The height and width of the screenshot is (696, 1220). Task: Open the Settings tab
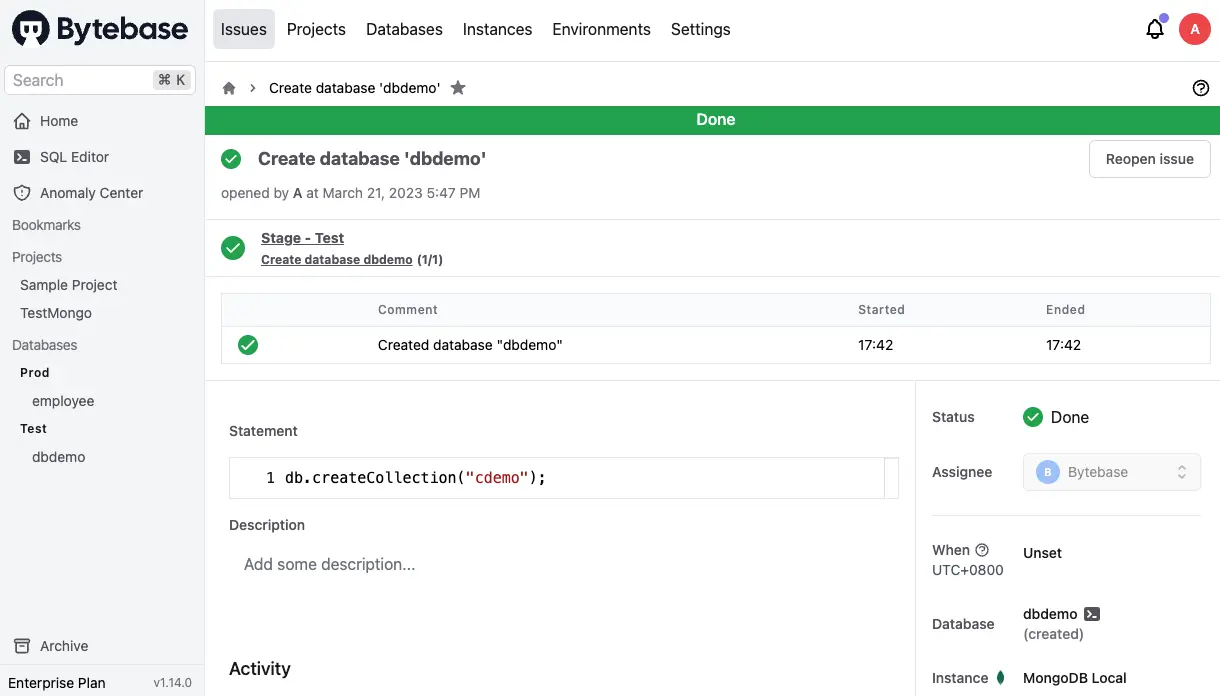click(700, 29)
